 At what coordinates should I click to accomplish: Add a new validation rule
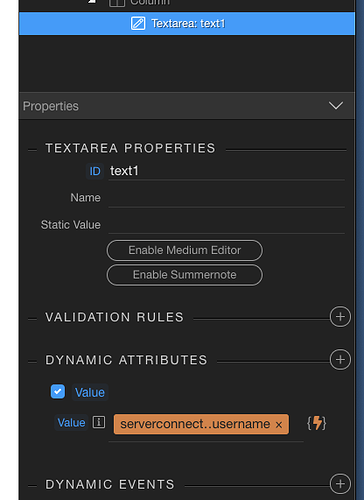click(x=340, y=316)
